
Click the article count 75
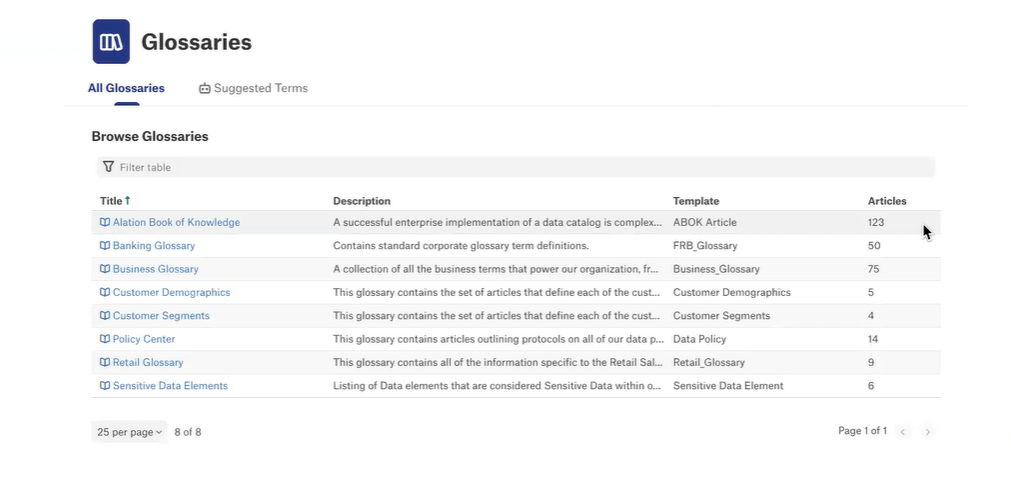[874, 268]
